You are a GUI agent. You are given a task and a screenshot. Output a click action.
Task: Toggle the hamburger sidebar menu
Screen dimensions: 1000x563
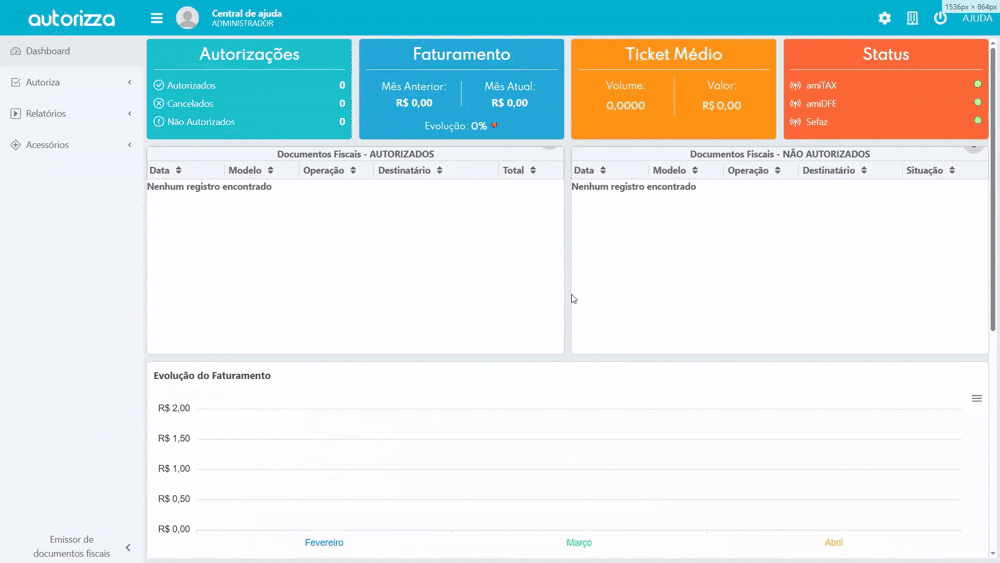156,18
